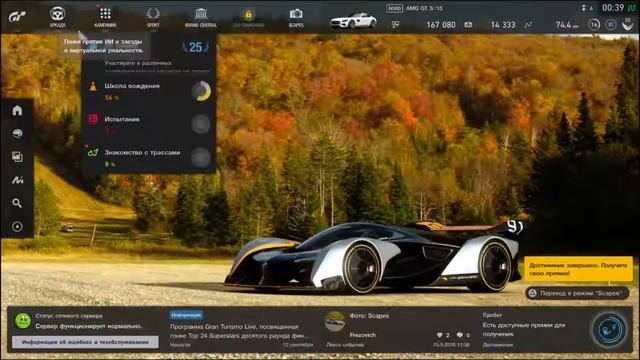The image size is (640, 360).
Task: Click the Gran Turismo logo icon
Action: click(17, 16)
